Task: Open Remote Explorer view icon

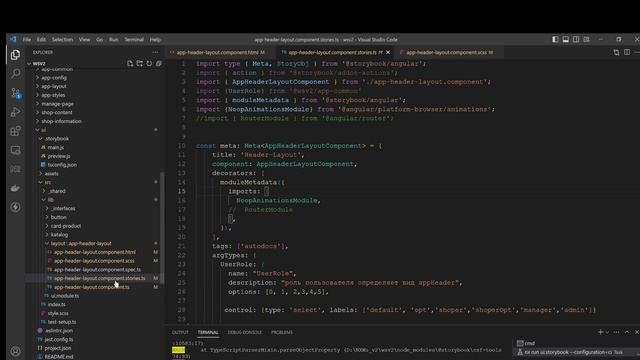Action: (x=16, y=150)
